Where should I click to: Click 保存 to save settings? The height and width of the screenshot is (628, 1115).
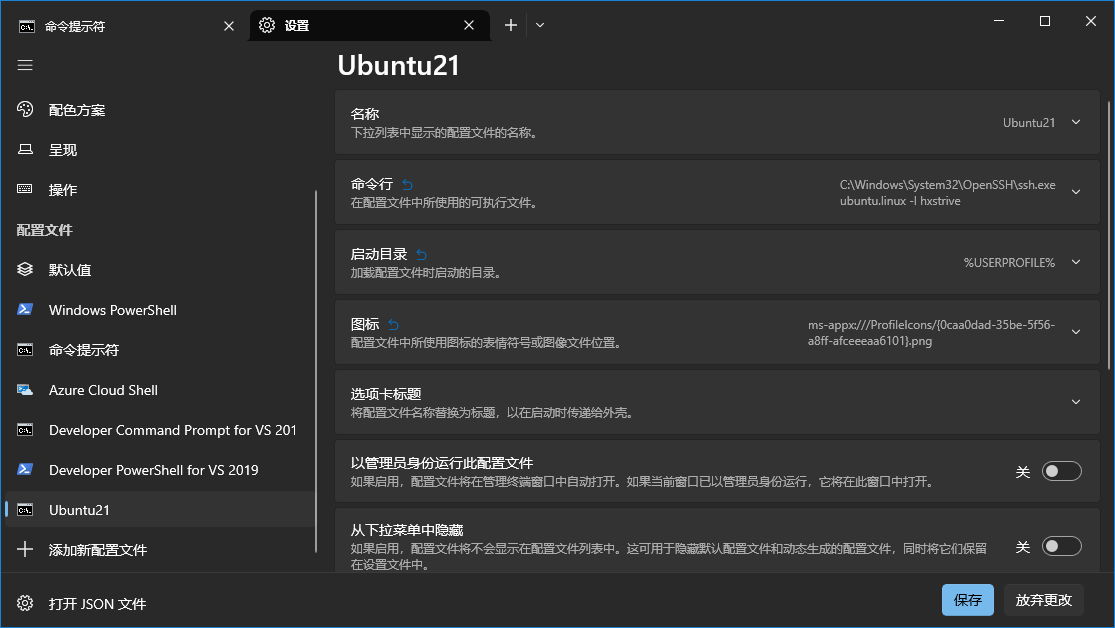(x=968, y=600)
